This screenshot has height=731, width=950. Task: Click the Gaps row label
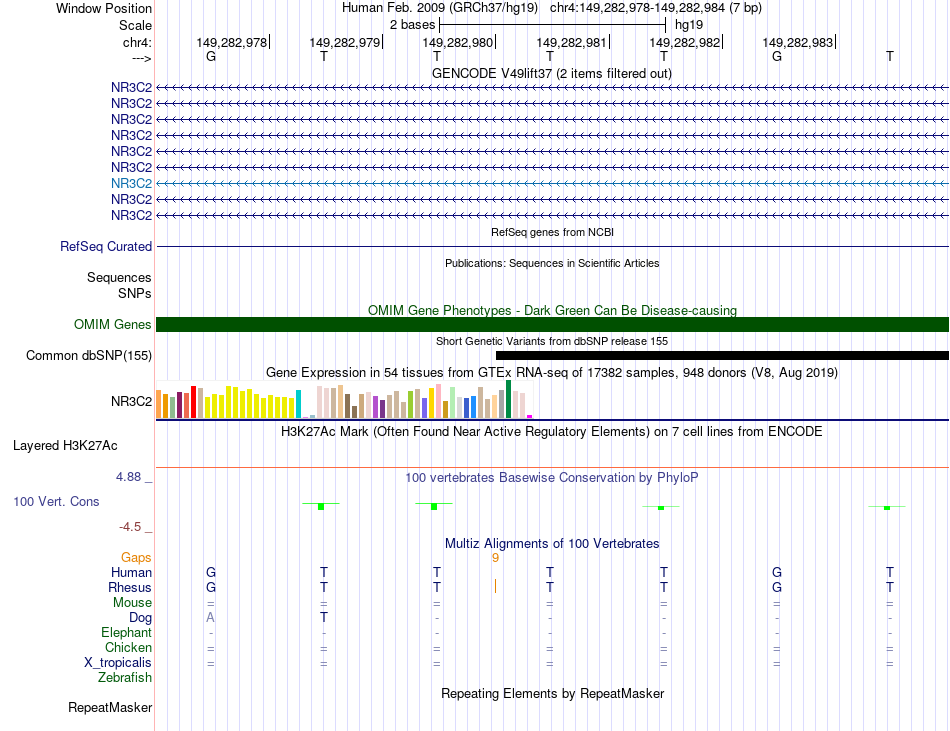coord(136,558)
